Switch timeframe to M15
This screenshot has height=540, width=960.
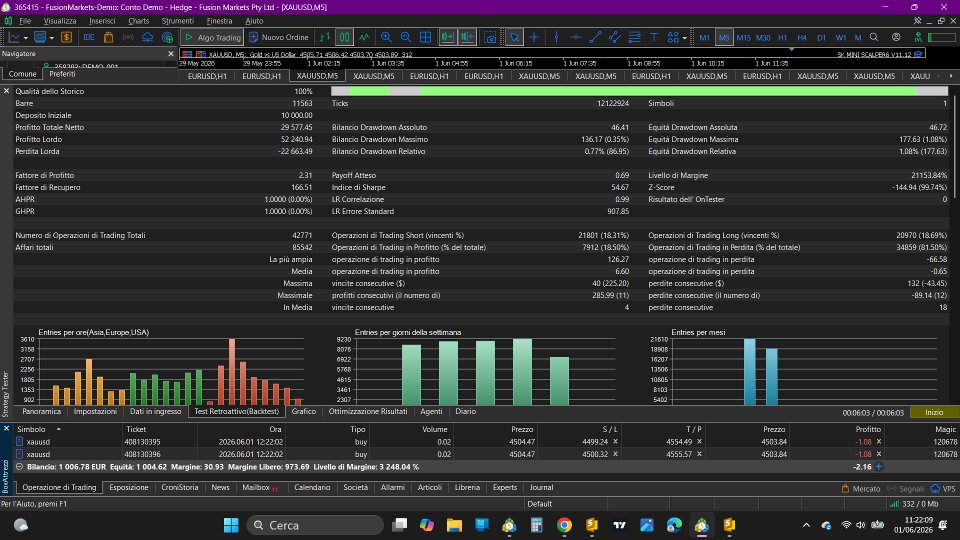point(743,37)
